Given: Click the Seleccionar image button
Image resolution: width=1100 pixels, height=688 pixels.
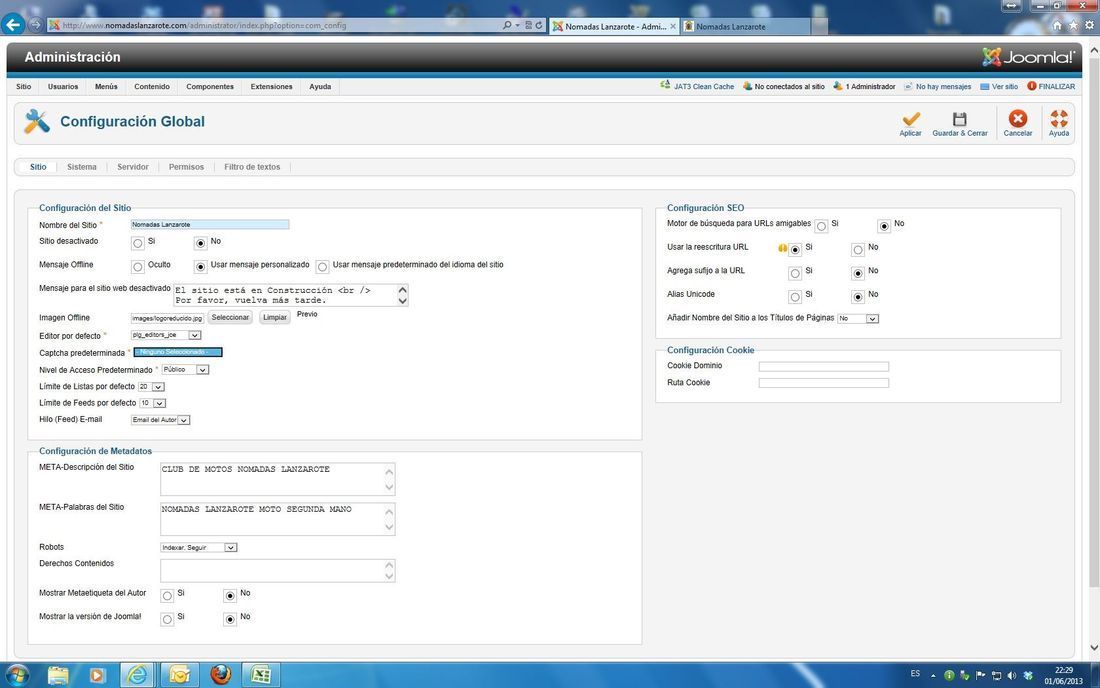Looking at the screenshot, I should (x=230, y=318).
